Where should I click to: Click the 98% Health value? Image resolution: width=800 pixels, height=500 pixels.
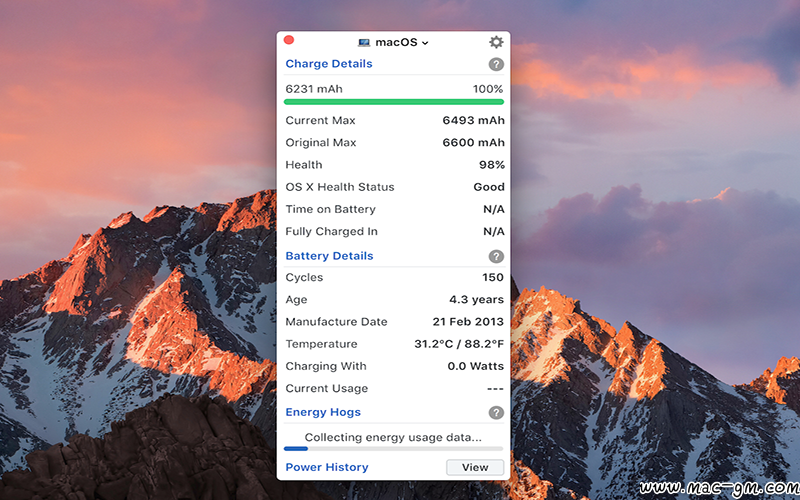(x=492, y=165)
